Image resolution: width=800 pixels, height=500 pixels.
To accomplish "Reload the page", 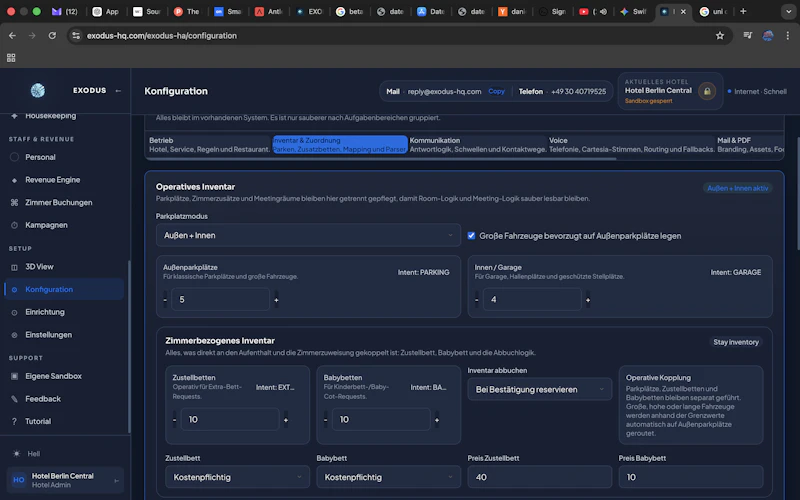I will 52,36.
